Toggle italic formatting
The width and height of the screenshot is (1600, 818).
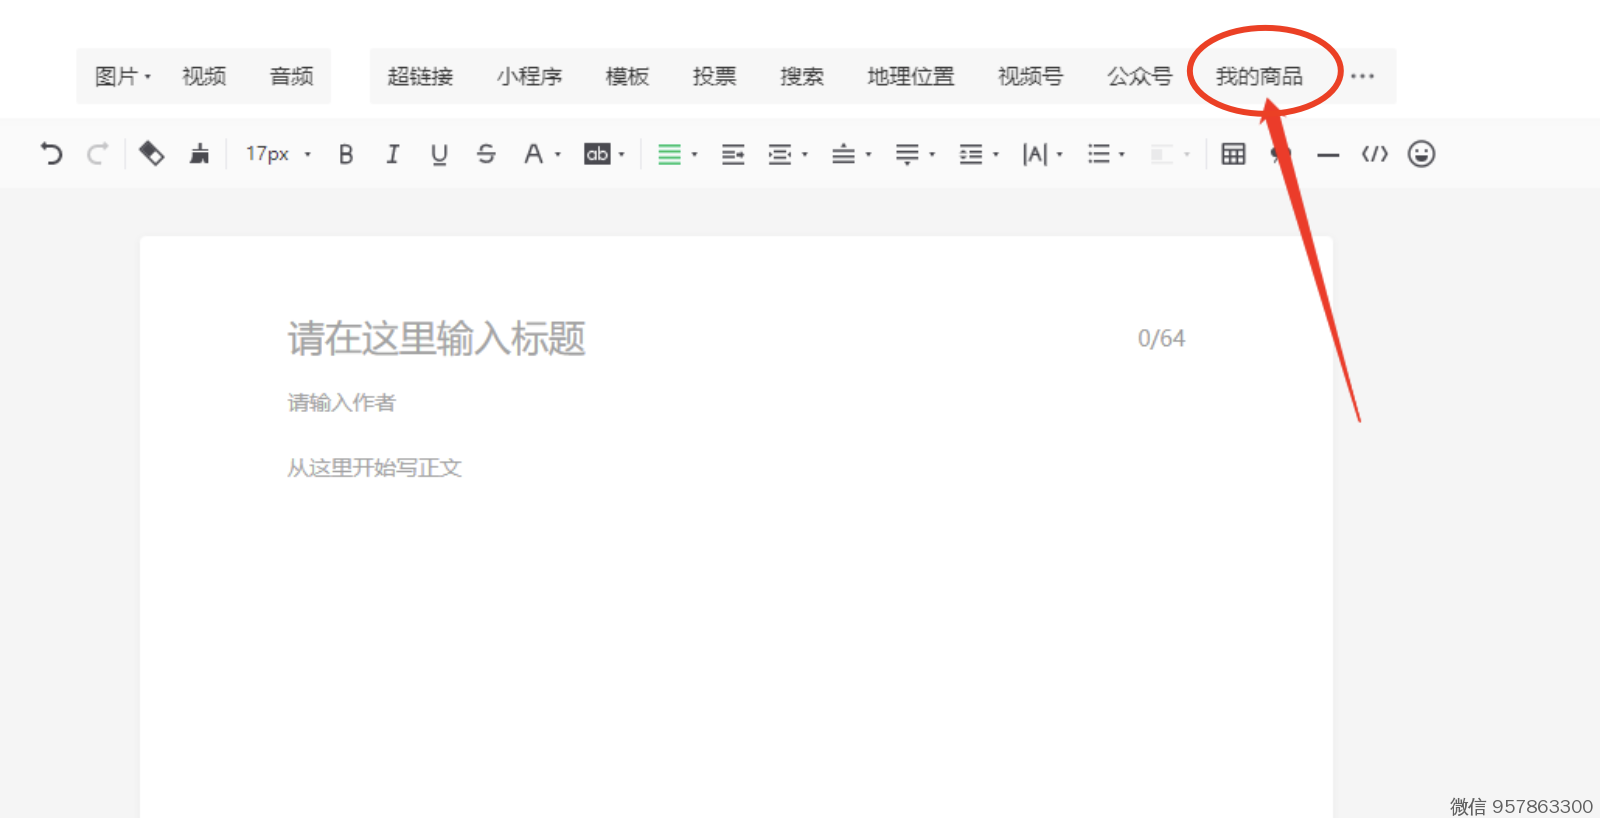tap(392, 154)
